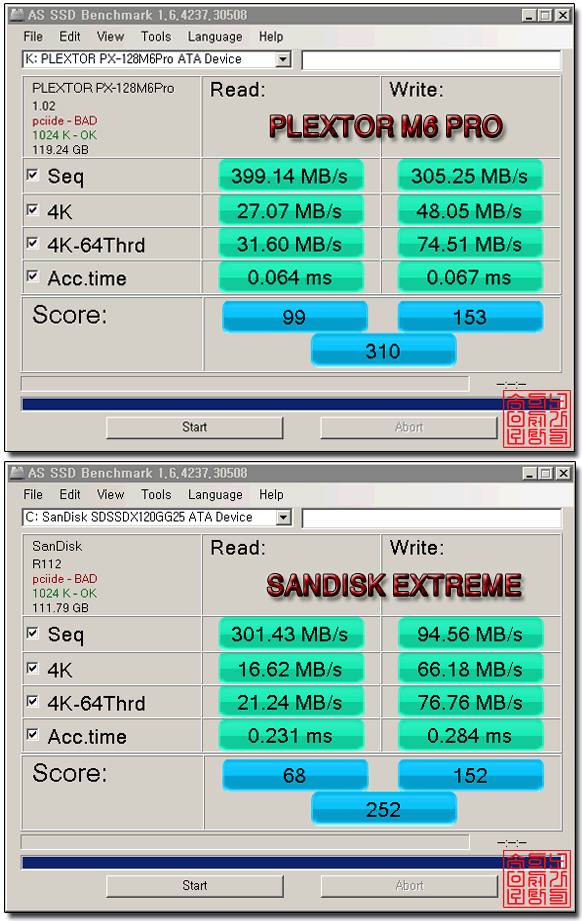Uncheck Seq test in Plextor window
582x921 pixels.
(x=33, y=175)
